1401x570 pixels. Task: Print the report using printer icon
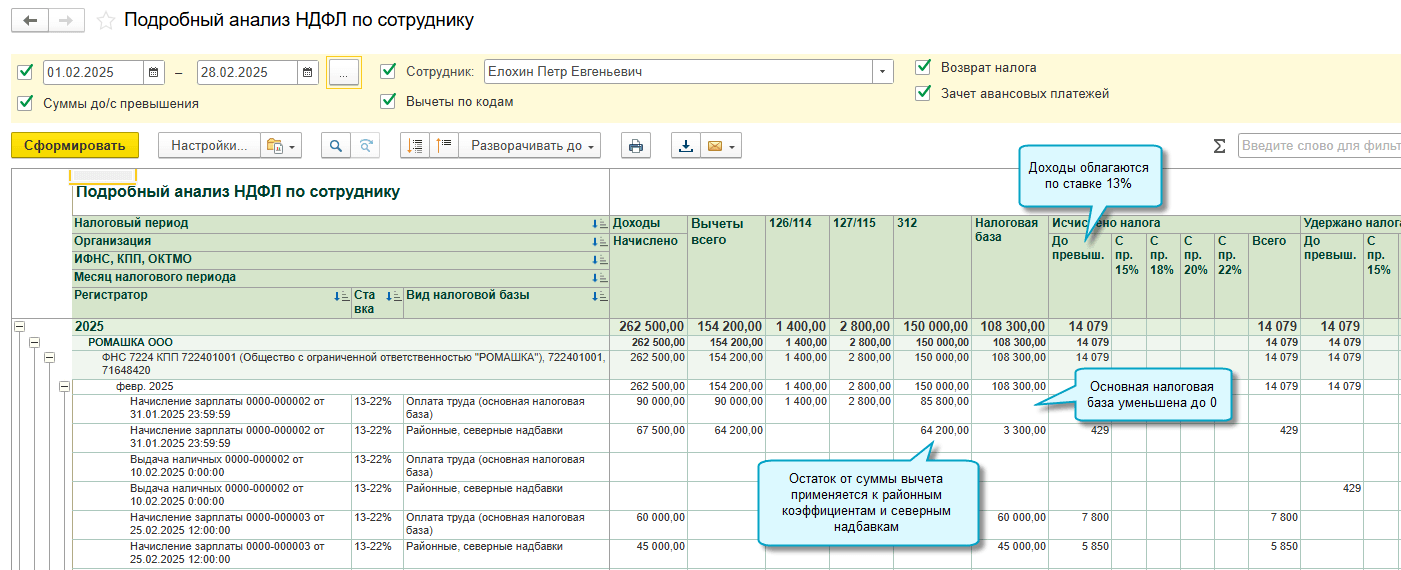point(635,146)
